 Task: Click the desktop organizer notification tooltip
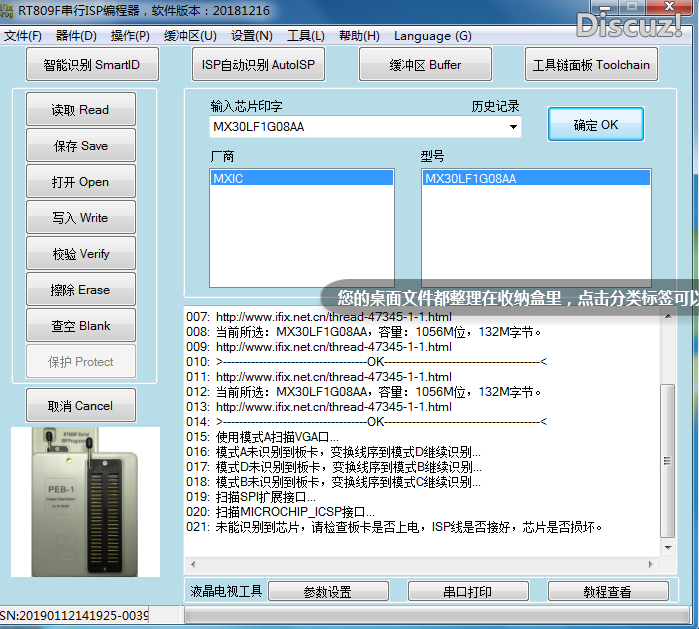(x=510, y=298)
